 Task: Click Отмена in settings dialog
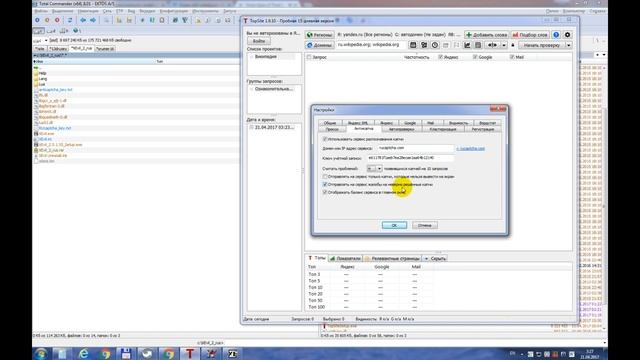point(424,225)
